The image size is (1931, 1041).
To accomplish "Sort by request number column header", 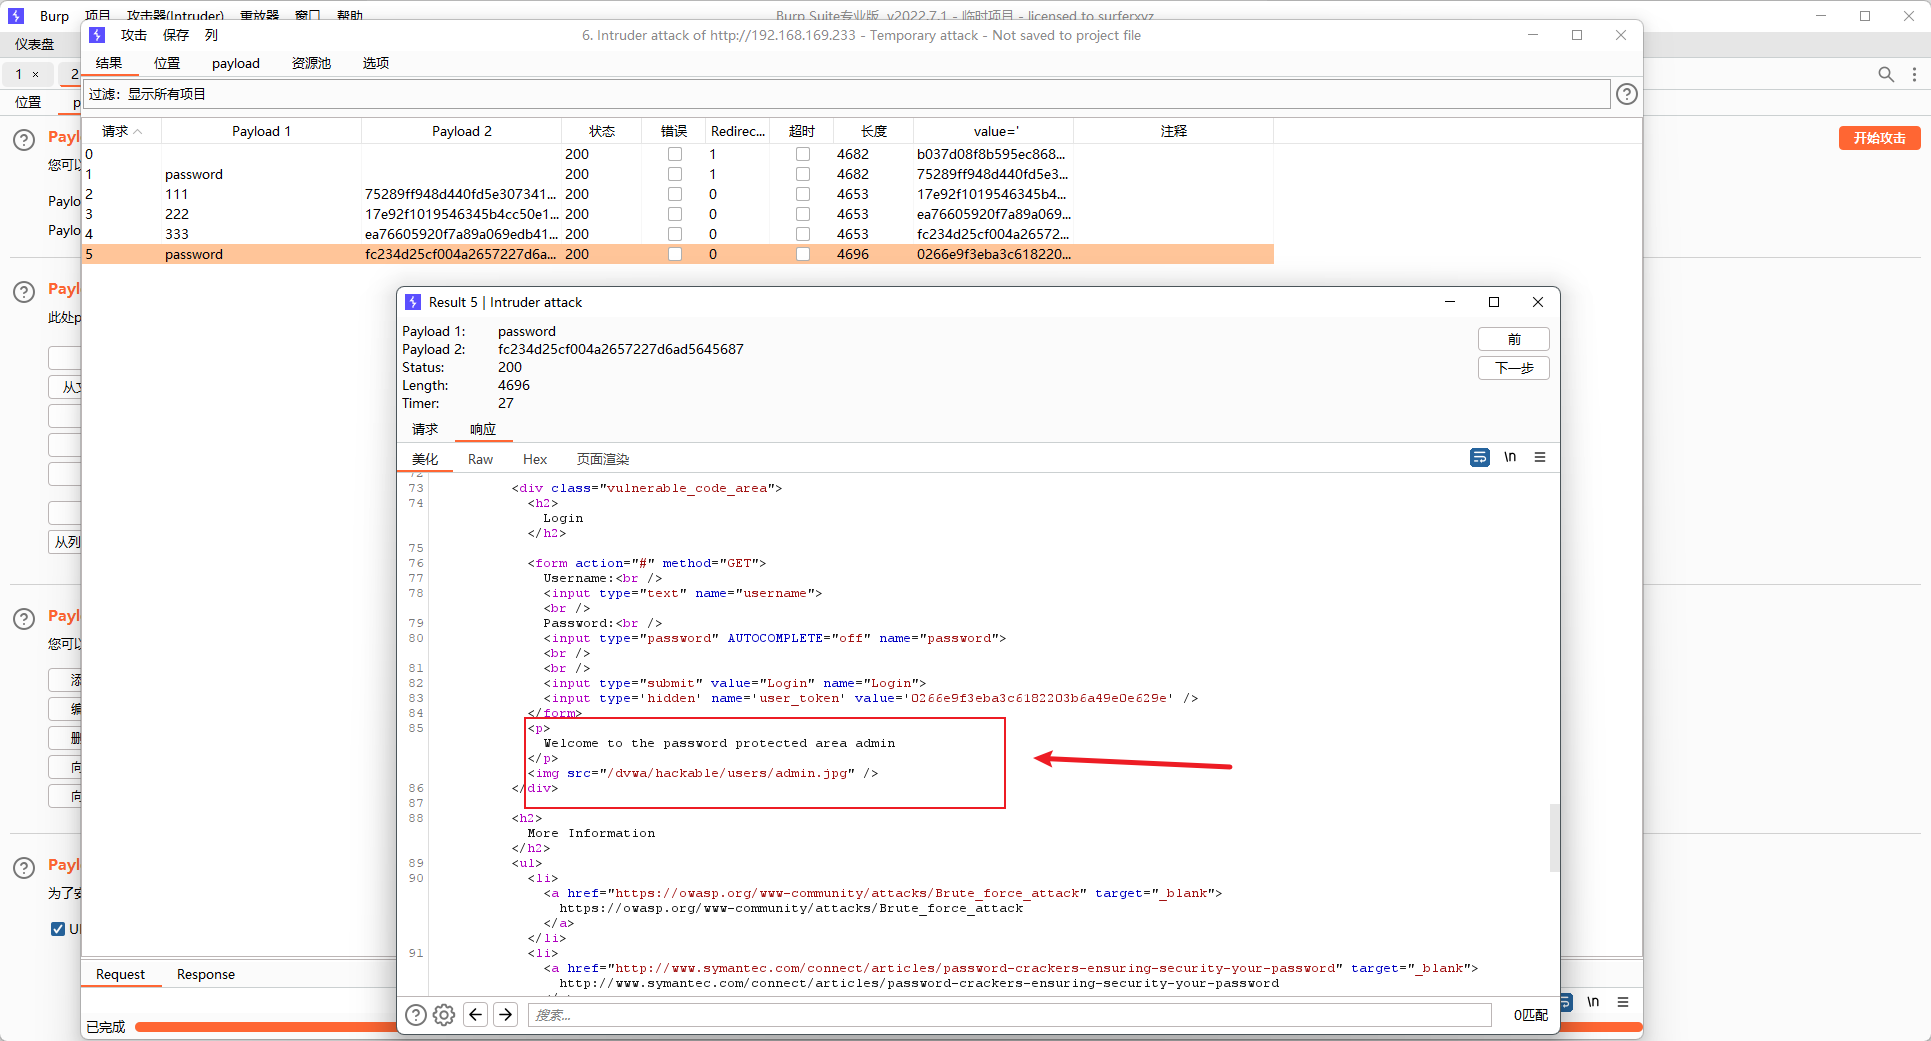I will tap(122, 131).
